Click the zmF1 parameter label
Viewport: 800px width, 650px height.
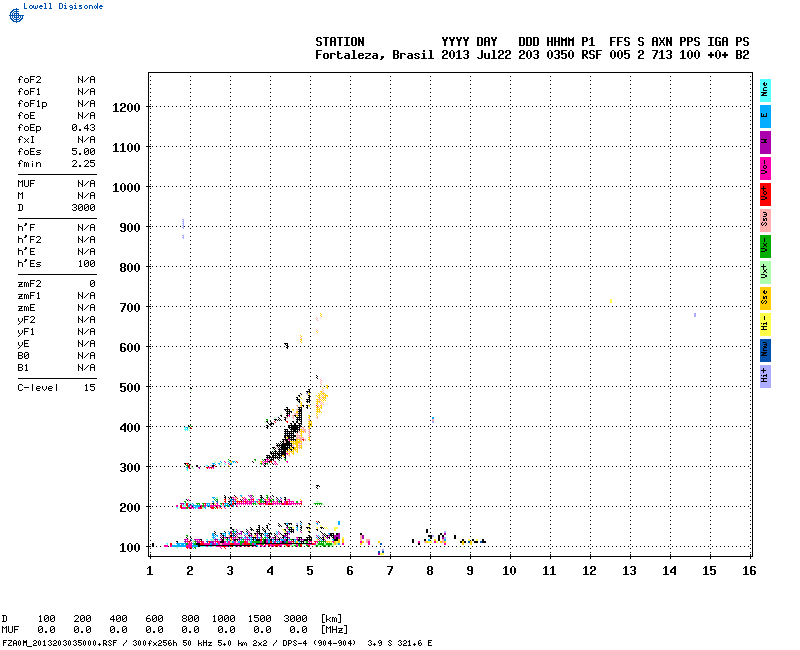click(x=29, y=296)
